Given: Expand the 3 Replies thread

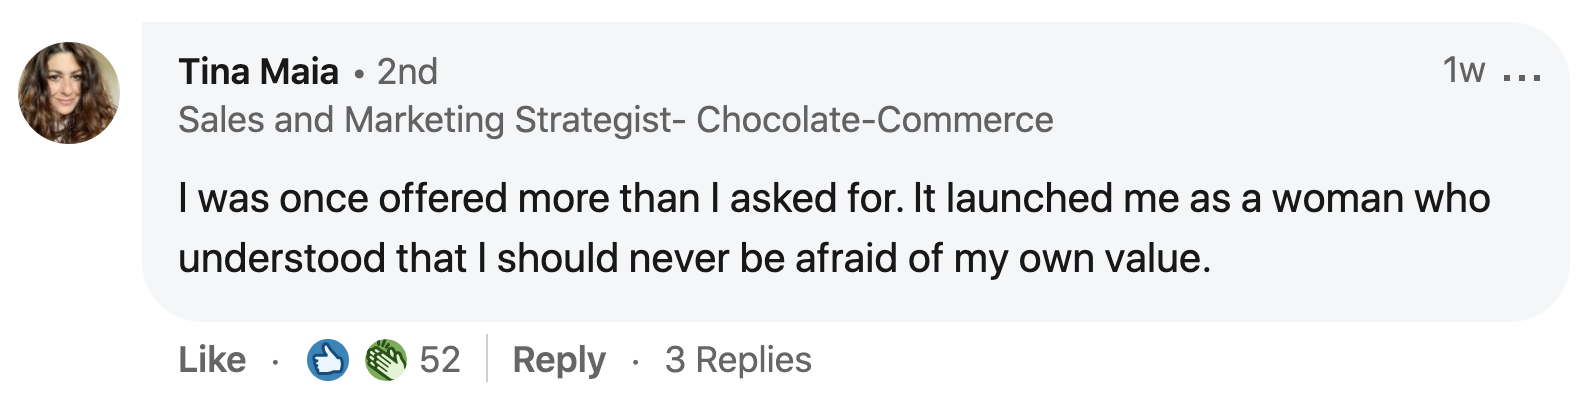Looking at the screenshot, I should (738, 360).
